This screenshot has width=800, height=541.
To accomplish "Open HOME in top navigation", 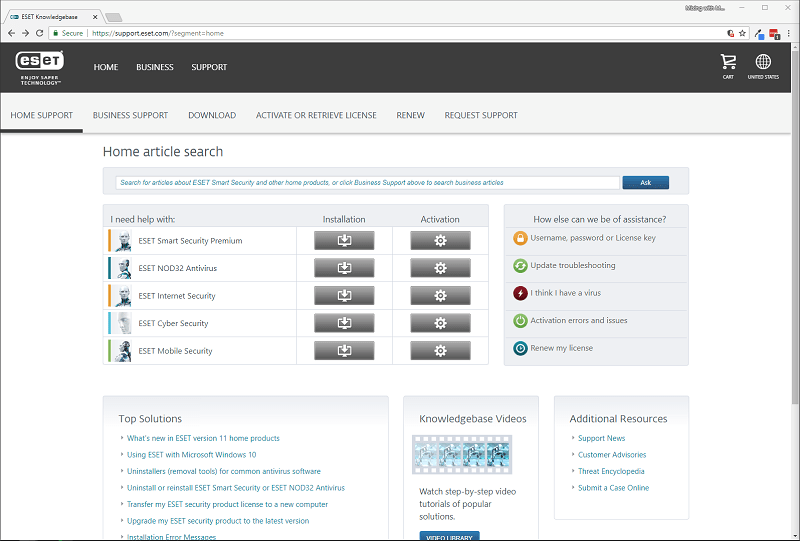I will (106, 67).
